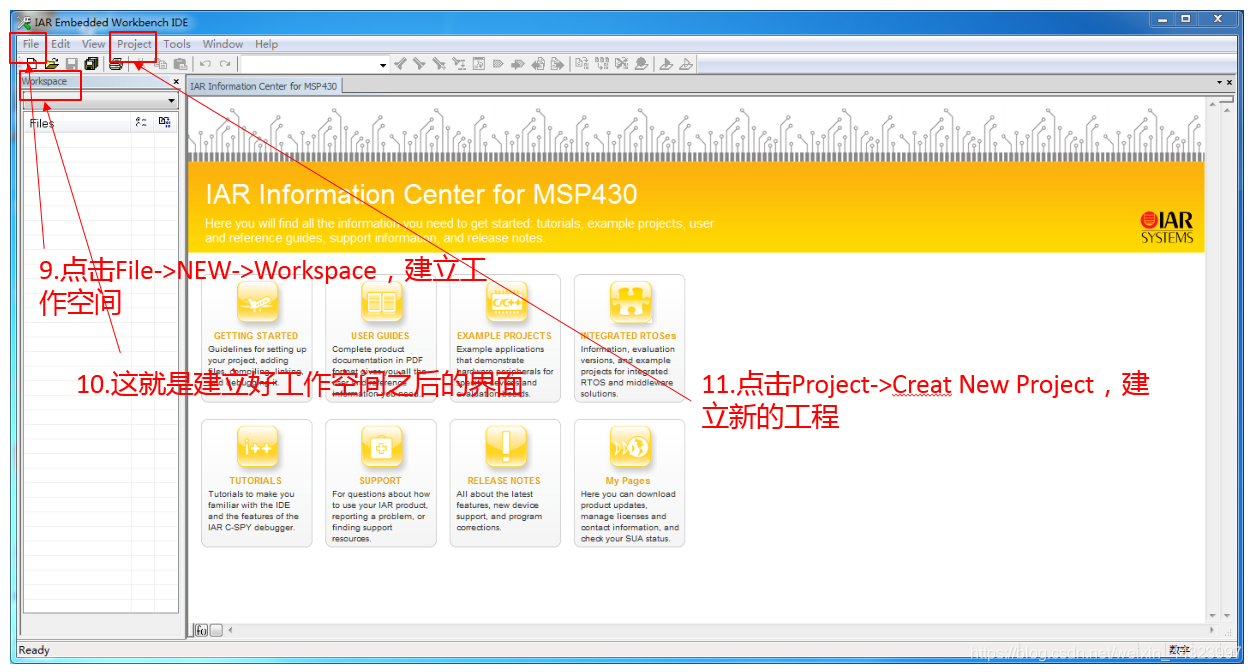Click the Debug without Downloading icon
1252x672 pixels.
point(686,64)
